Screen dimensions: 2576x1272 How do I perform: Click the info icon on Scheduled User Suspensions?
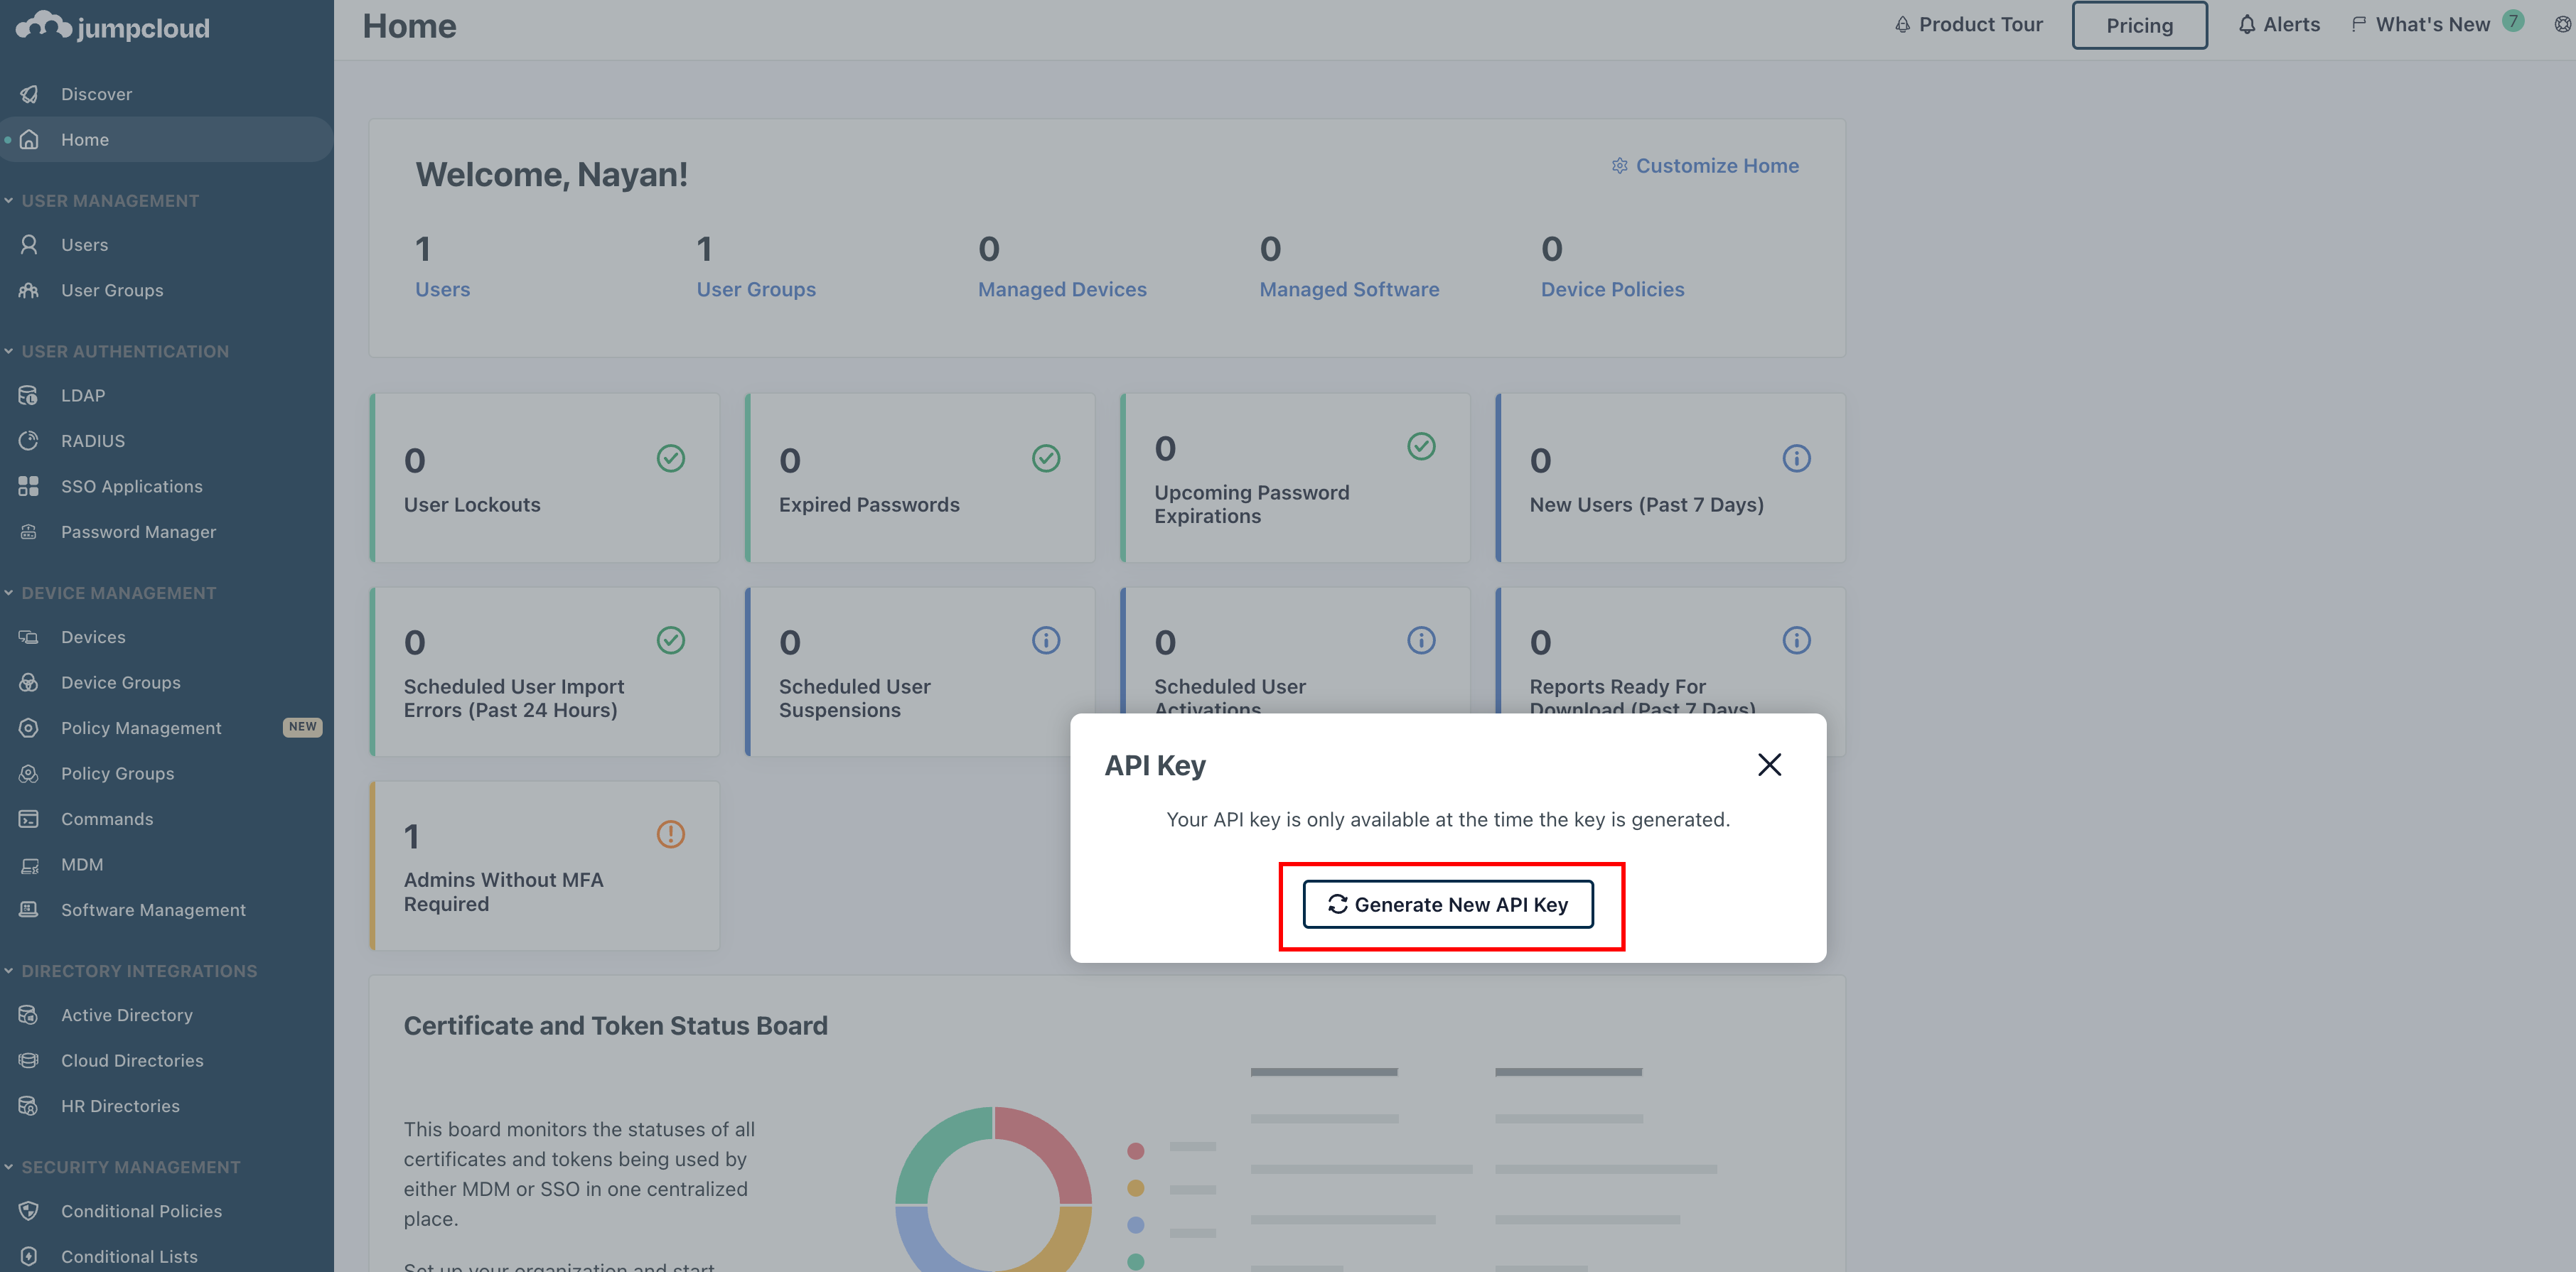coord(1046,640)
